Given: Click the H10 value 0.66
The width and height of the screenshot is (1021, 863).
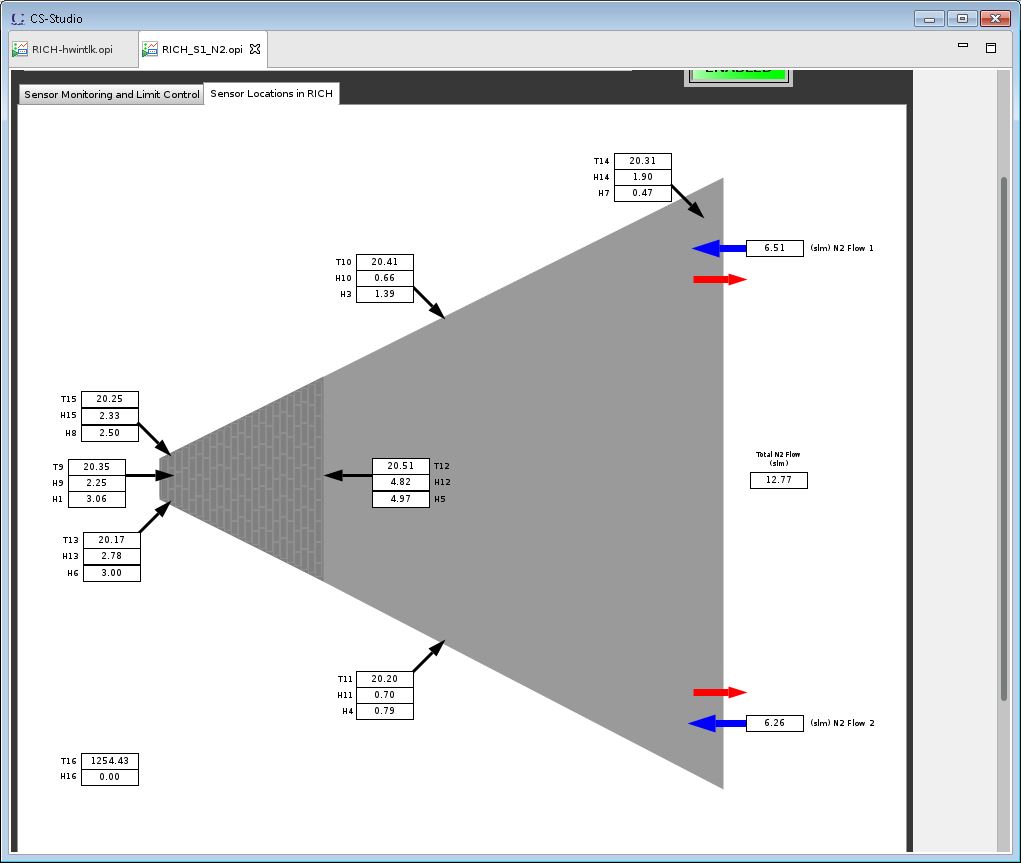Looking at the screenshot, I should coord(385,278).
